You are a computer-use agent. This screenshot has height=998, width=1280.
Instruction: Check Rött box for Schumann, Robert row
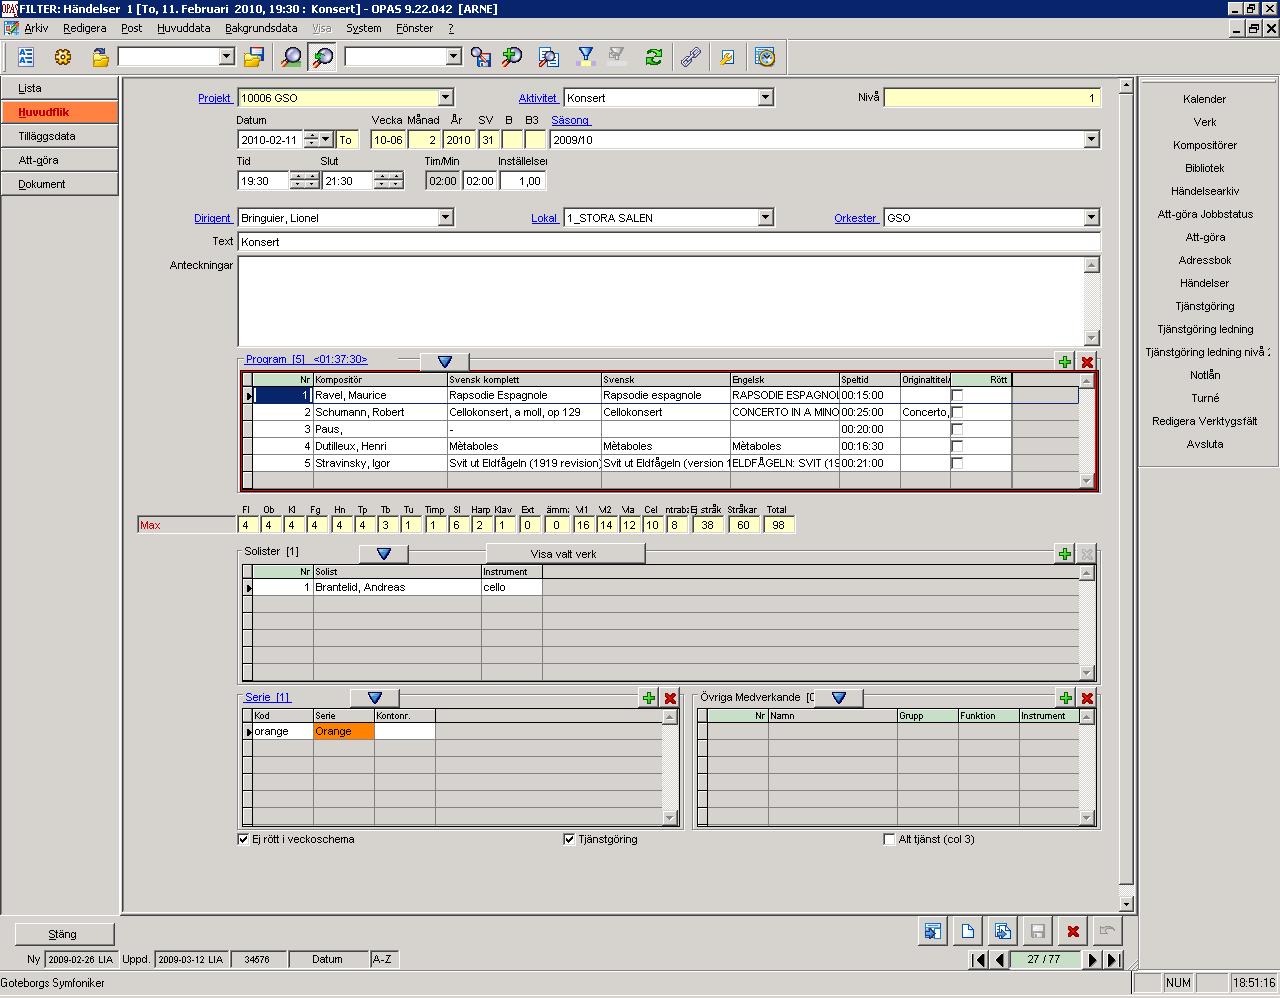tap(957, 413)
